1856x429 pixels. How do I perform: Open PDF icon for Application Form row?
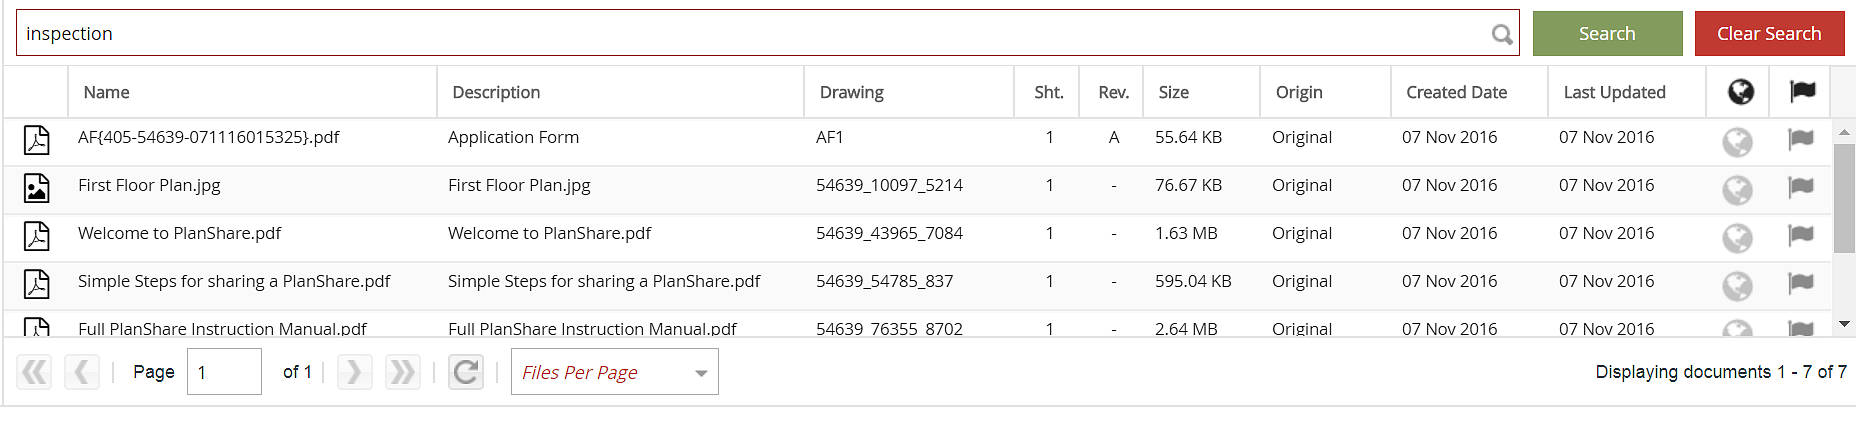tap(37, 140)
